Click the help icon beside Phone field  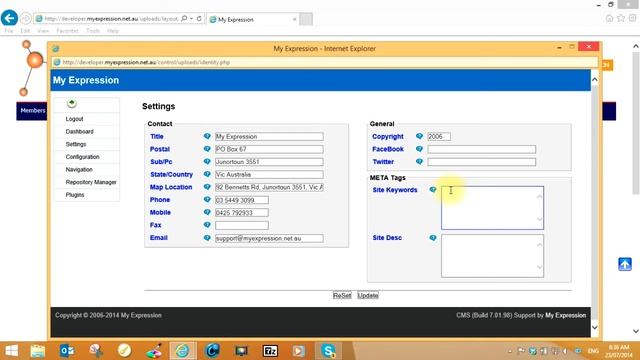(x=207, y=199)
